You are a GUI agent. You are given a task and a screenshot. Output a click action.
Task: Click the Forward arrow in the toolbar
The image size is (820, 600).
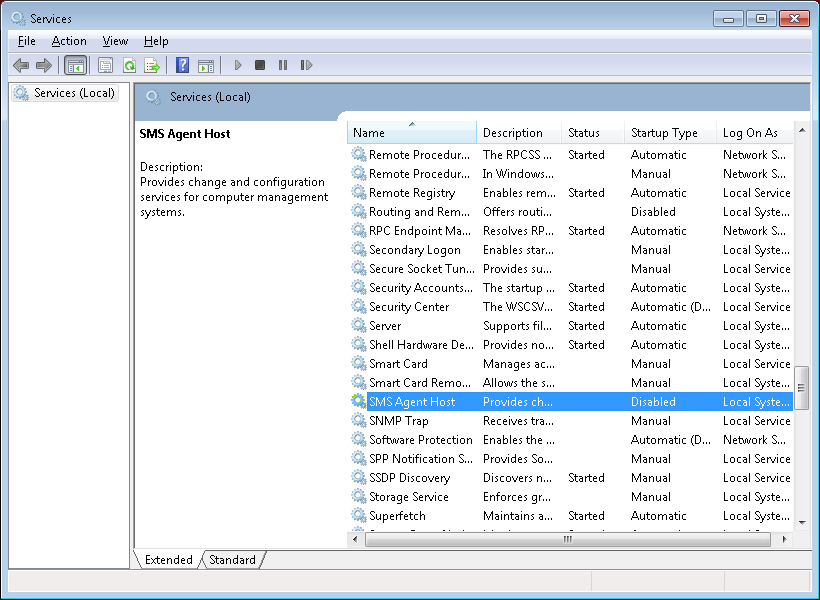coord(43,65)
